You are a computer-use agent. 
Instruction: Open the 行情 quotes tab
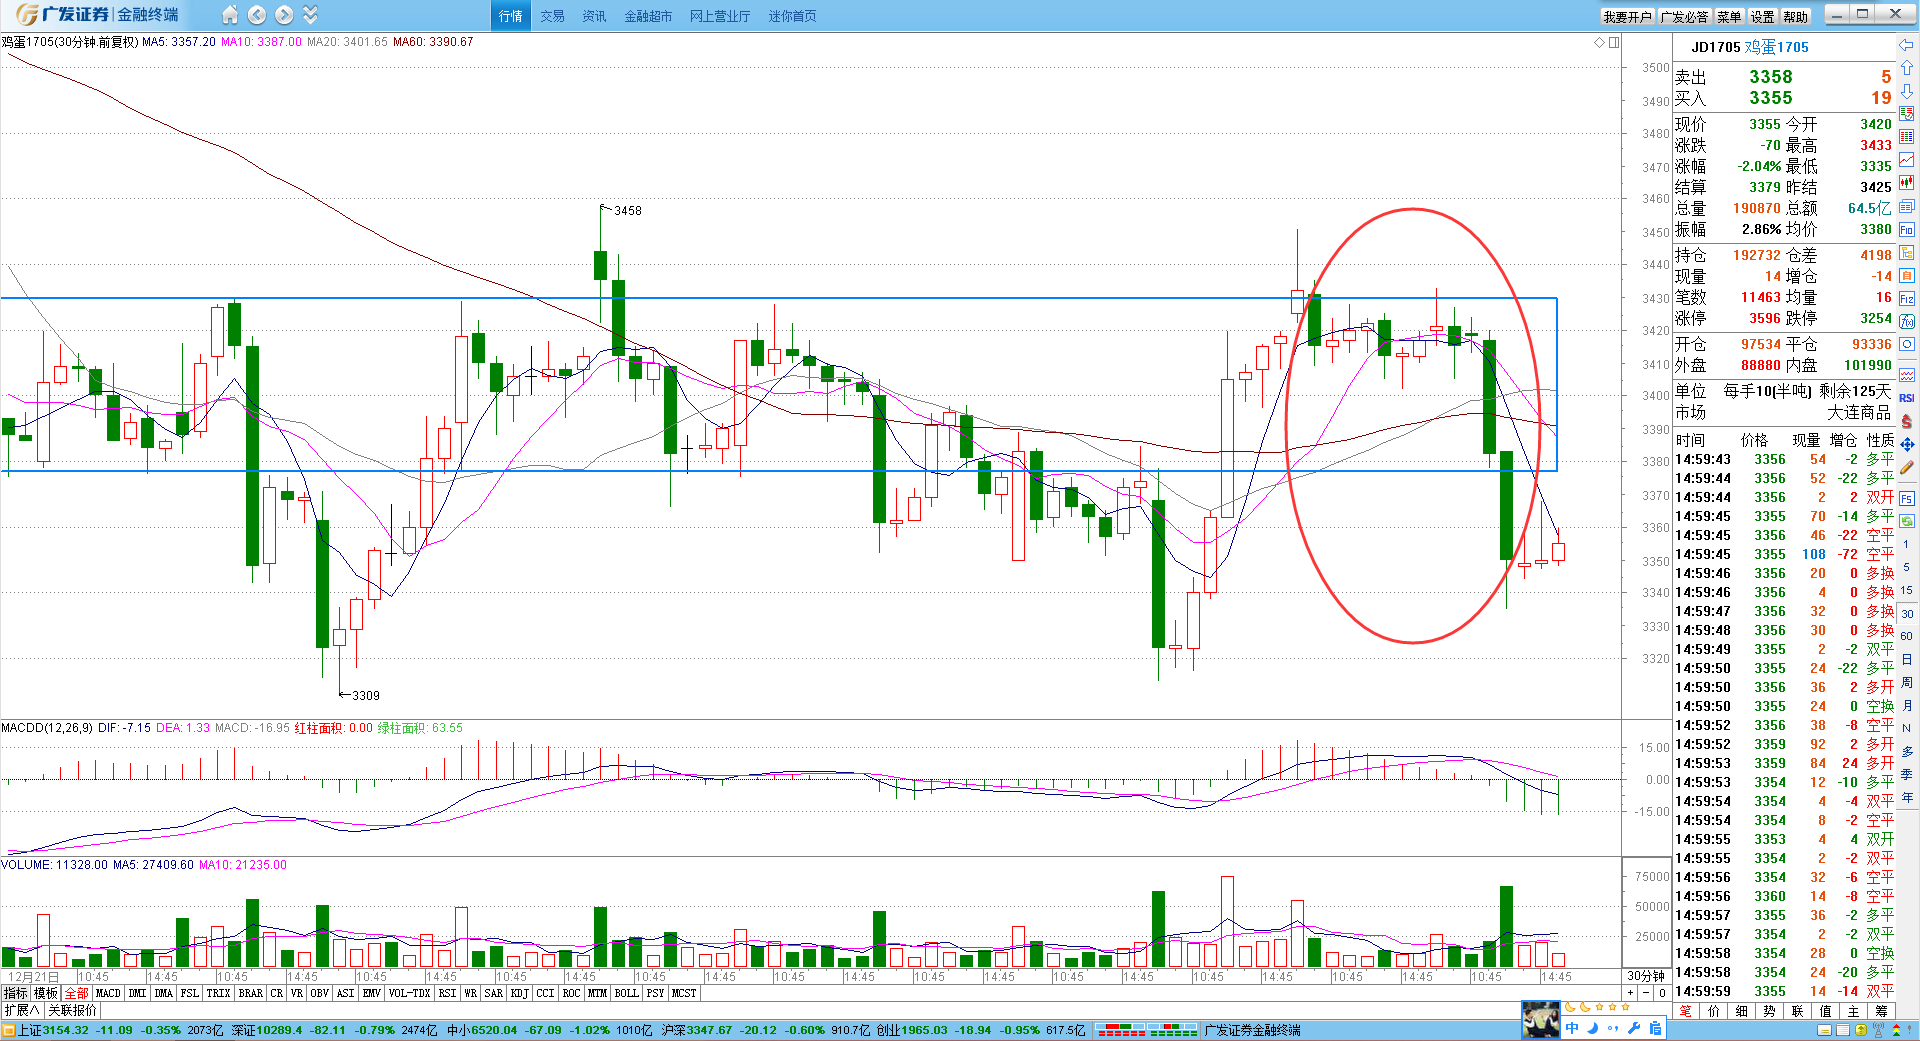[510, 16]
